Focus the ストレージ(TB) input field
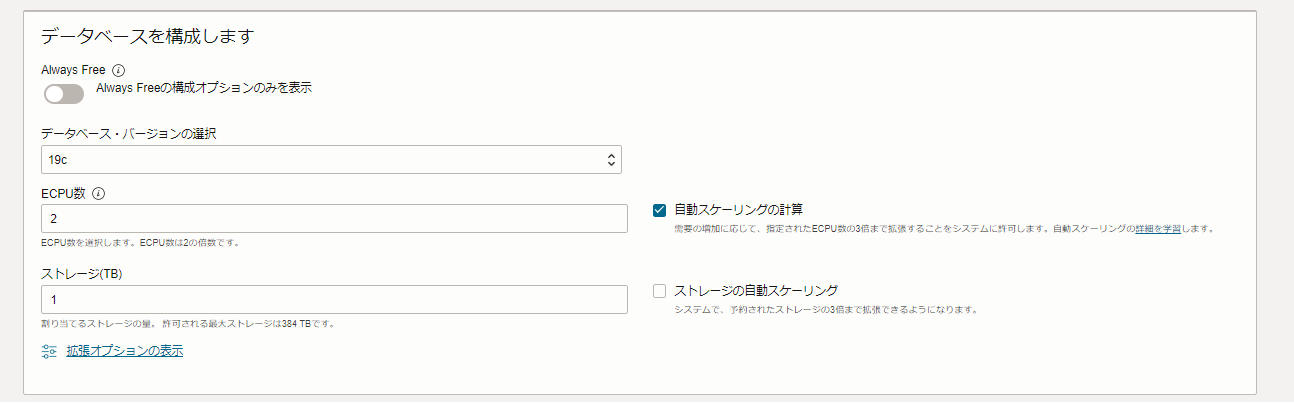The width and height of the screenshot is (1294, 404). click(334, 299)
